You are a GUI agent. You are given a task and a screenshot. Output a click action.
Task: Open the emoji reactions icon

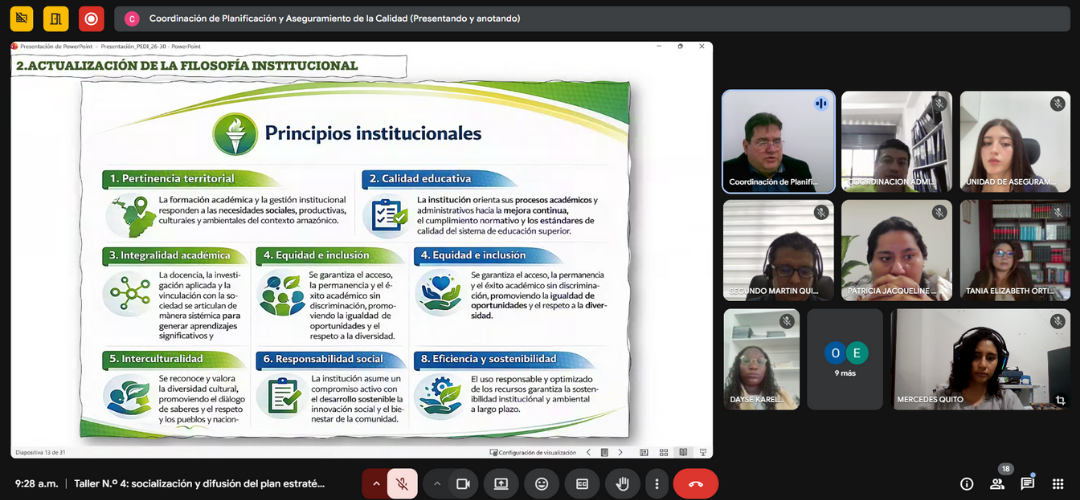point(542,484)
